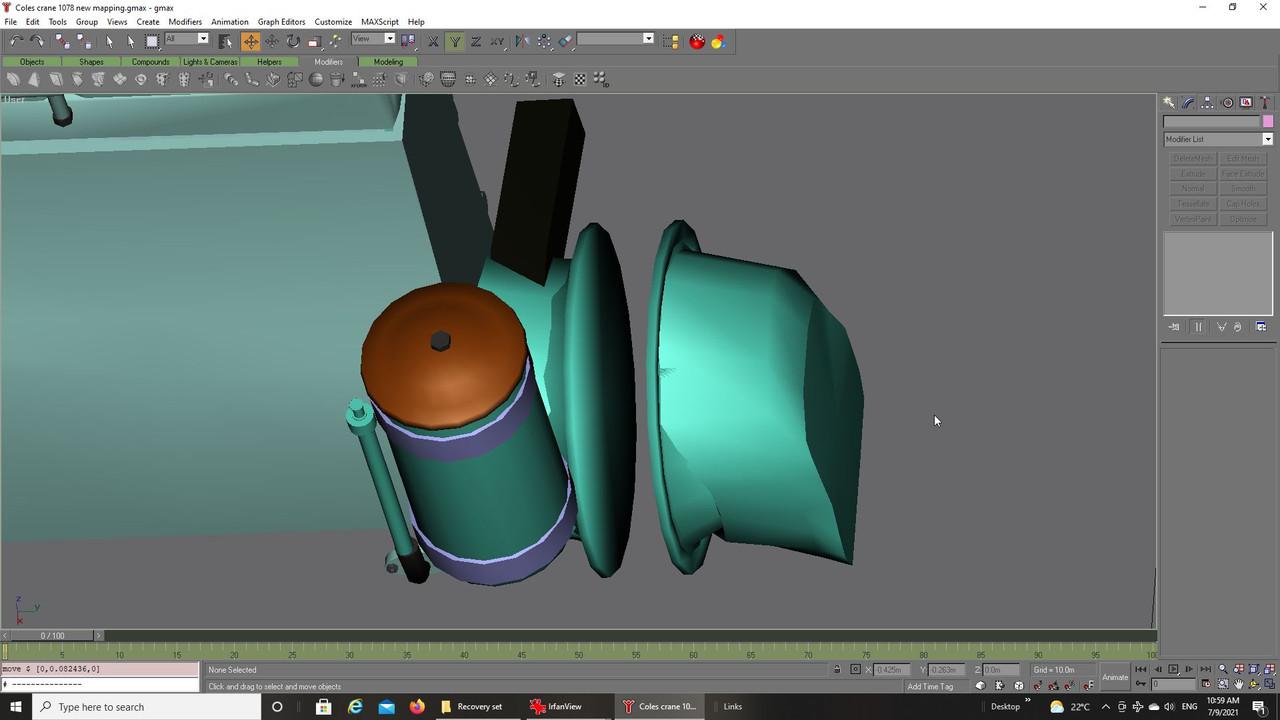Open the Array tool icon
Viewport: 1280px width, 720px height.
[x=544, y=41]
